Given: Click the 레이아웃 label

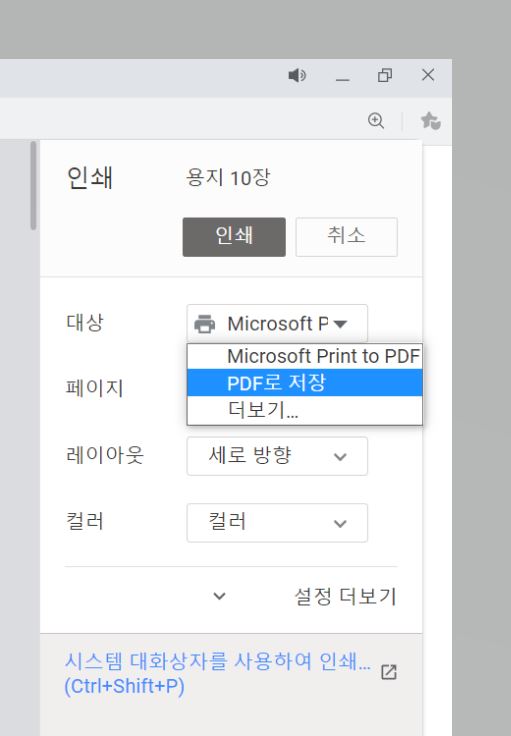Looking at the screenshot, I should pos(105,455).
